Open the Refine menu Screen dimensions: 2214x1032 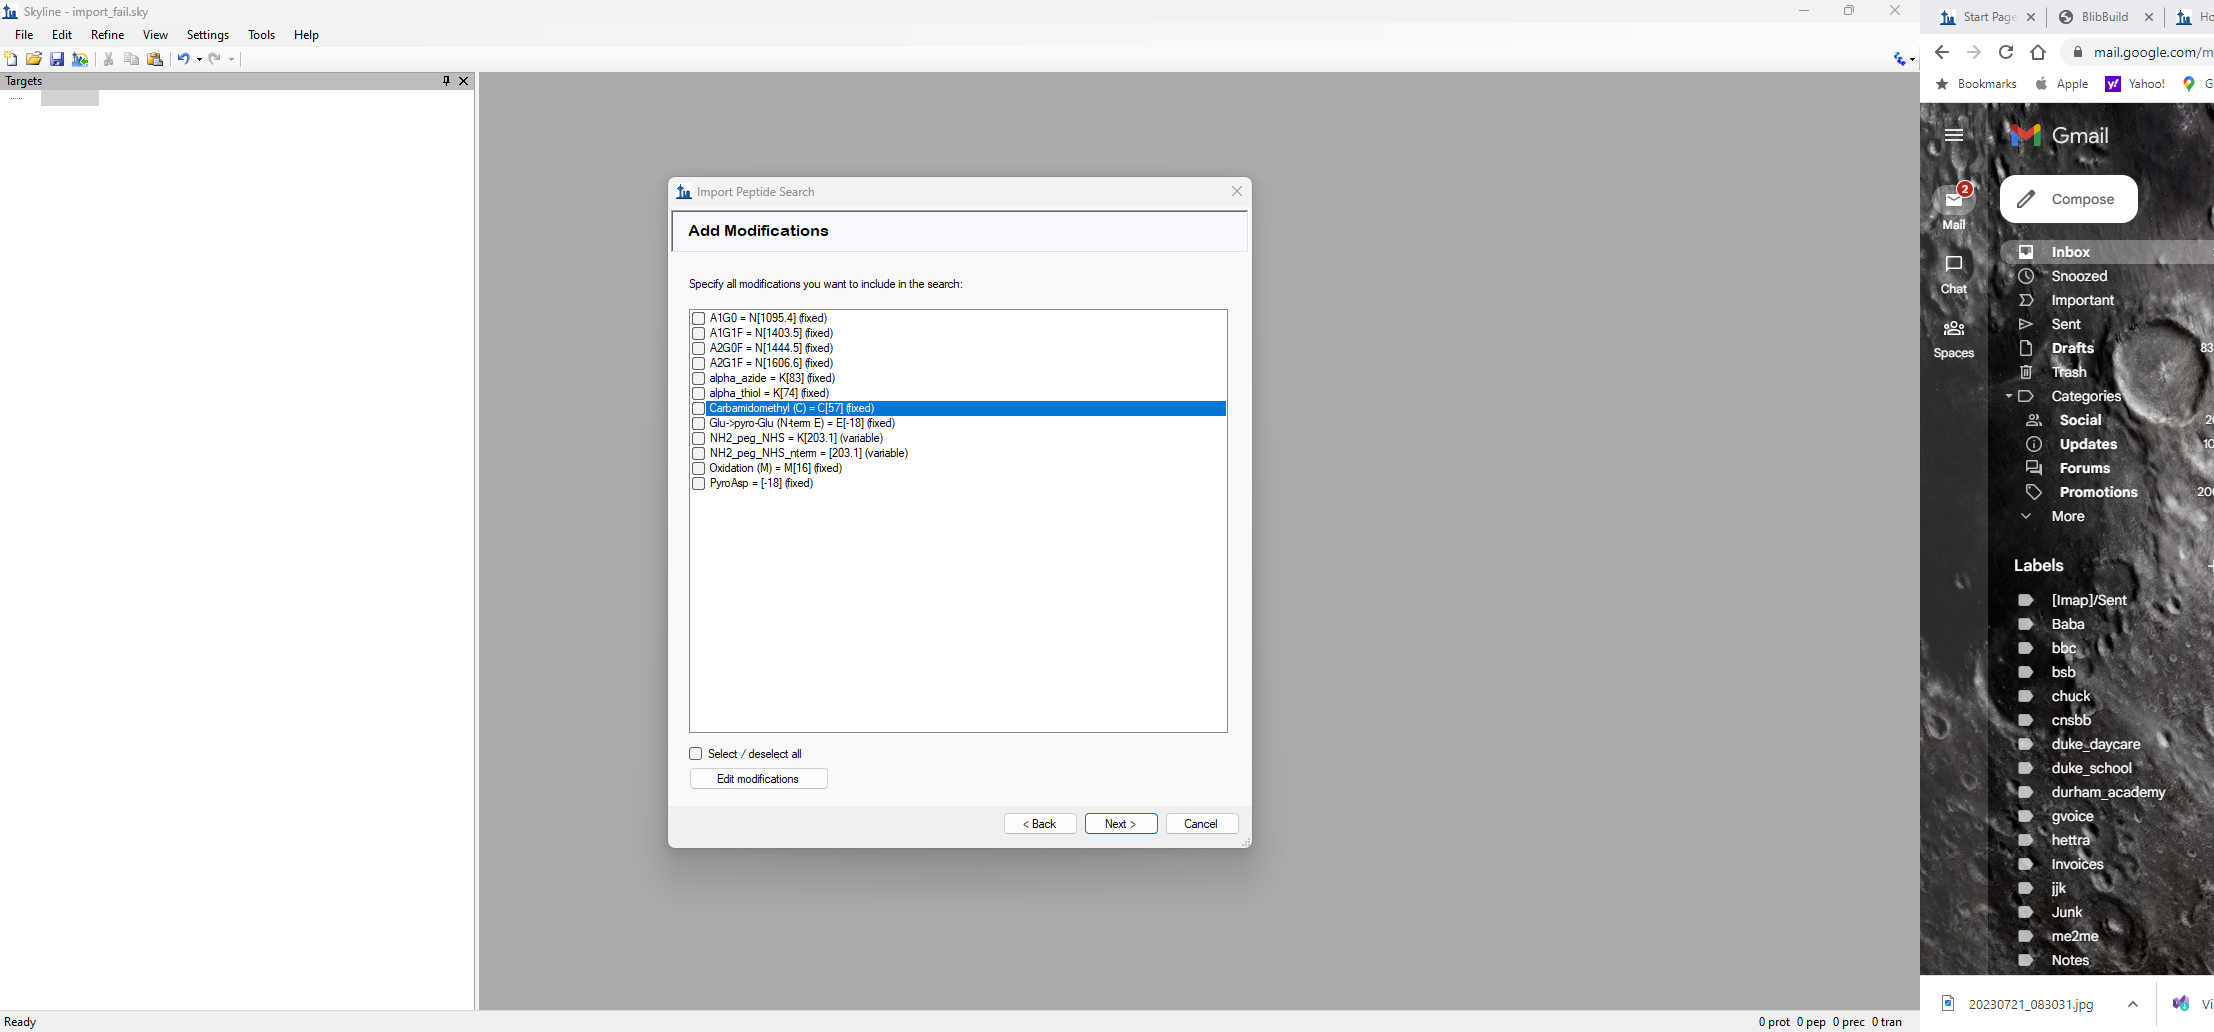click(x=107, y=35)
